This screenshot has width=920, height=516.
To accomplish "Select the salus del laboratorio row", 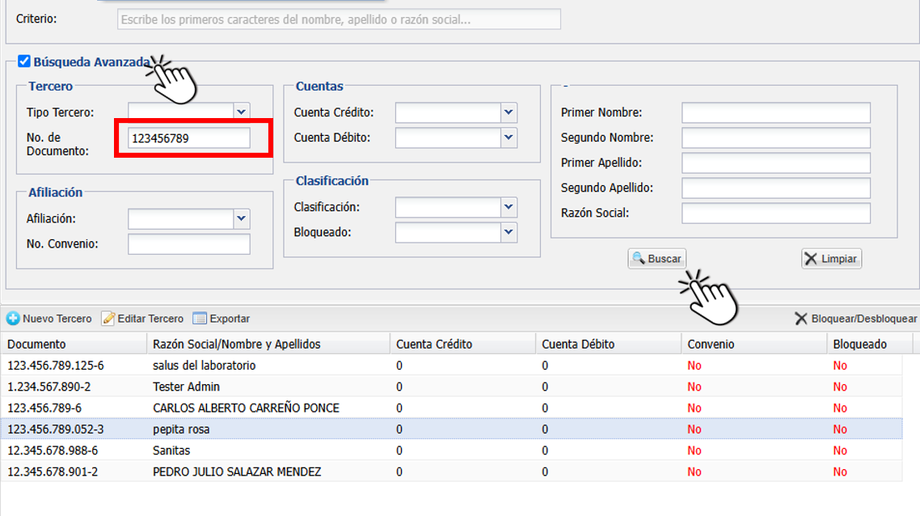I will coord(451,365).
